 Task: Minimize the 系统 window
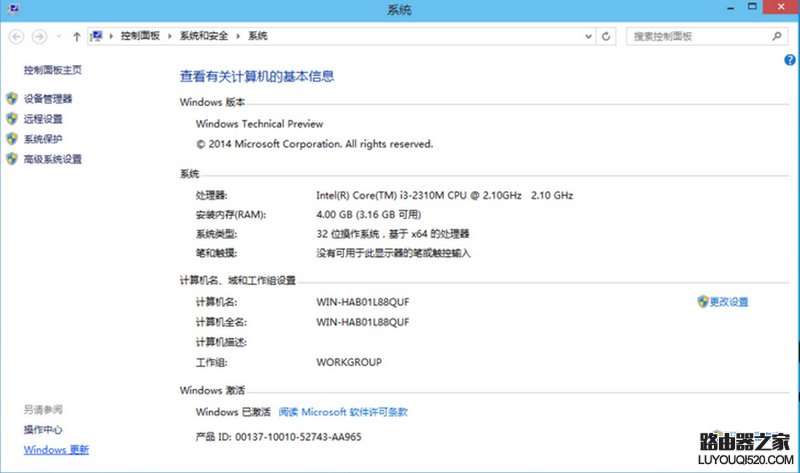click(731, 8)
